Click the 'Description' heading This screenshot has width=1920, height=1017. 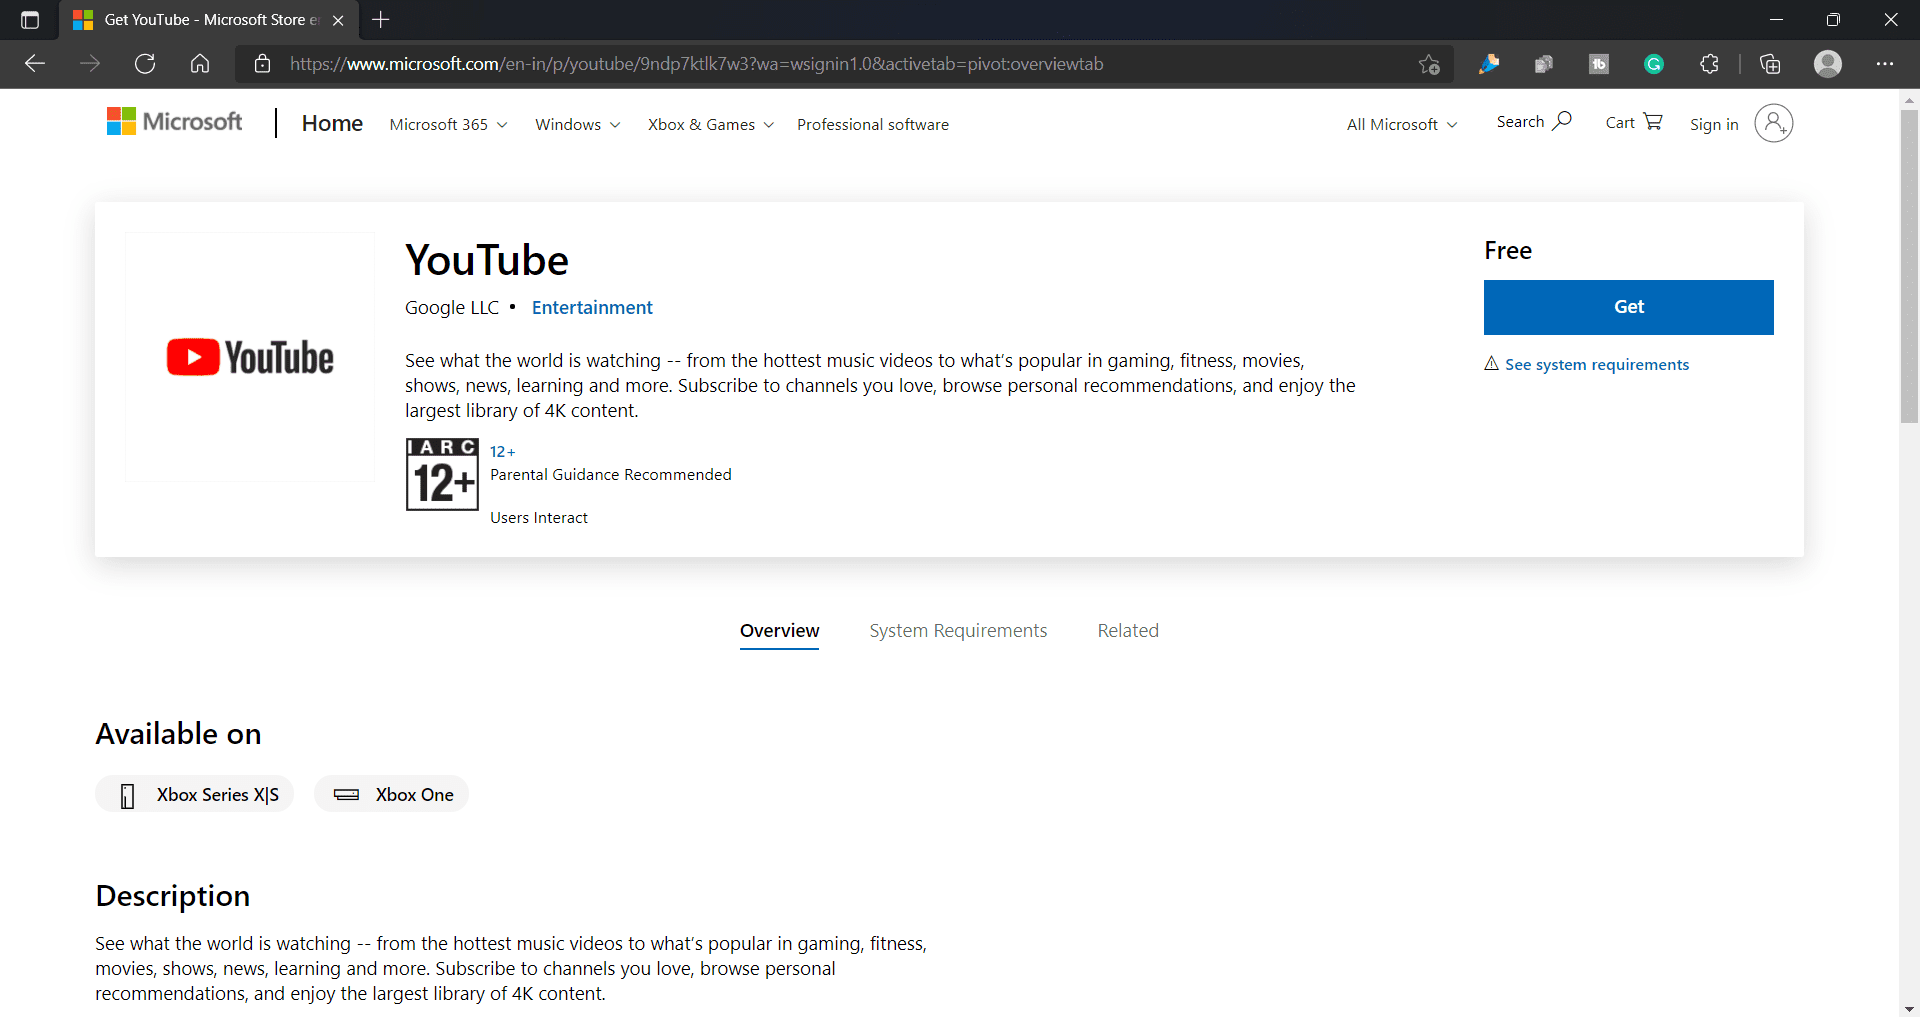[173, 896]
